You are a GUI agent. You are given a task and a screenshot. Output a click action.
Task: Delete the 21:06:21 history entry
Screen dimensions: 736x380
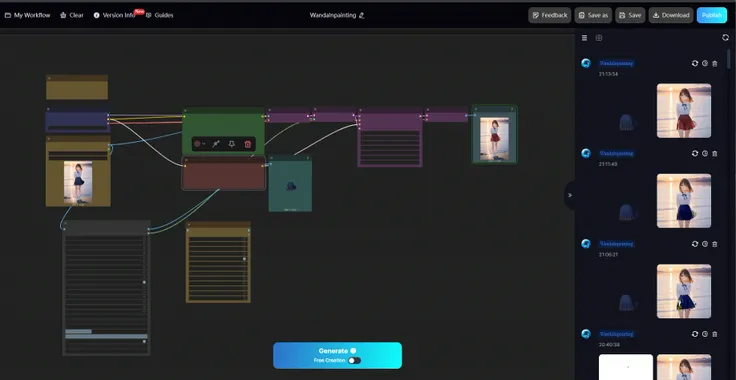(715, 244)
